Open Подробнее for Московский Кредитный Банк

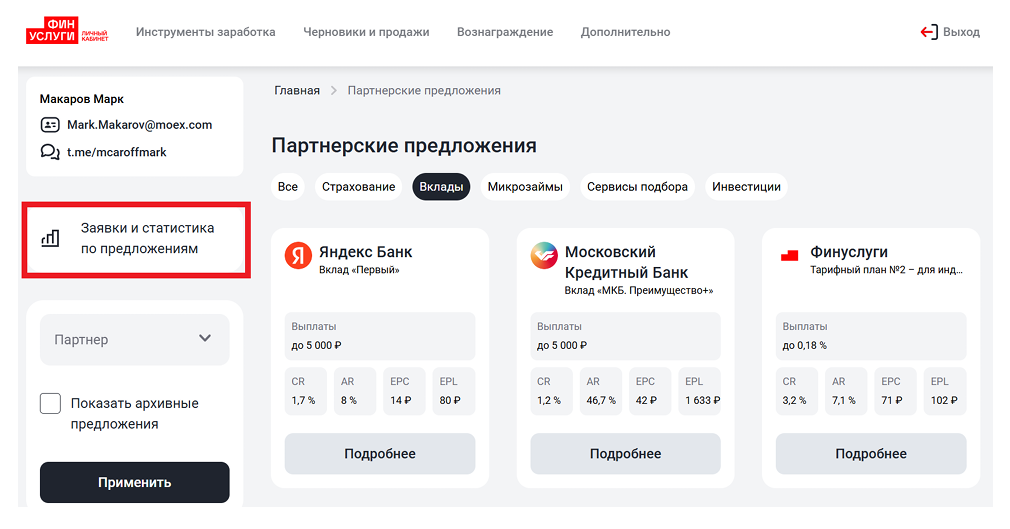tap(625, 454)
